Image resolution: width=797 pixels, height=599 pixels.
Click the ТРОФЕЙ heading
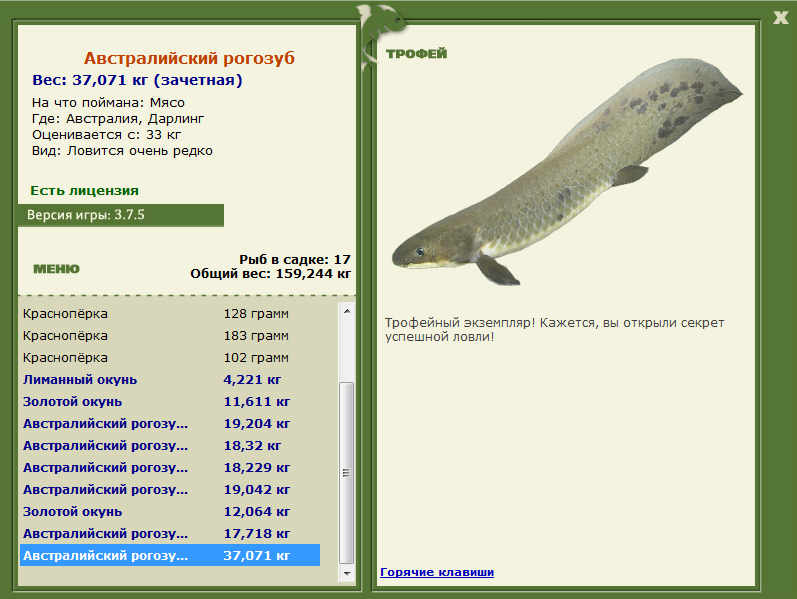coord(416,53)
